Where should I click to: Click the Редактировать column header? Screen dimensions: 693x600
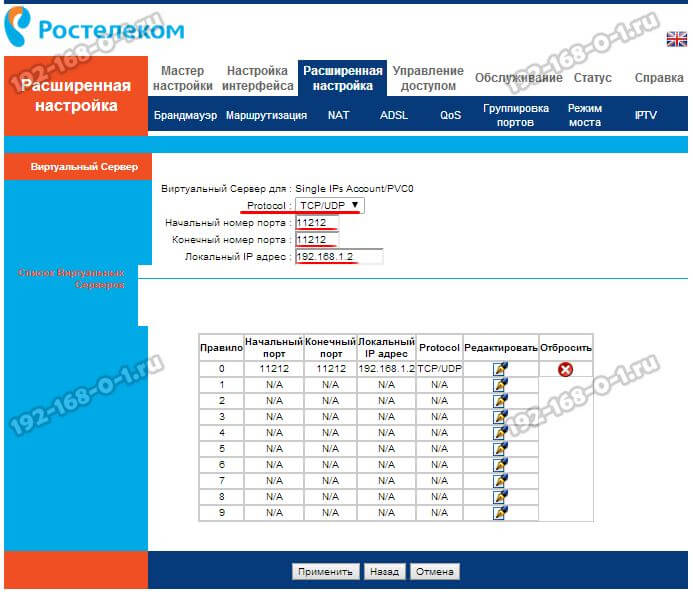click(x=501, y=348)
